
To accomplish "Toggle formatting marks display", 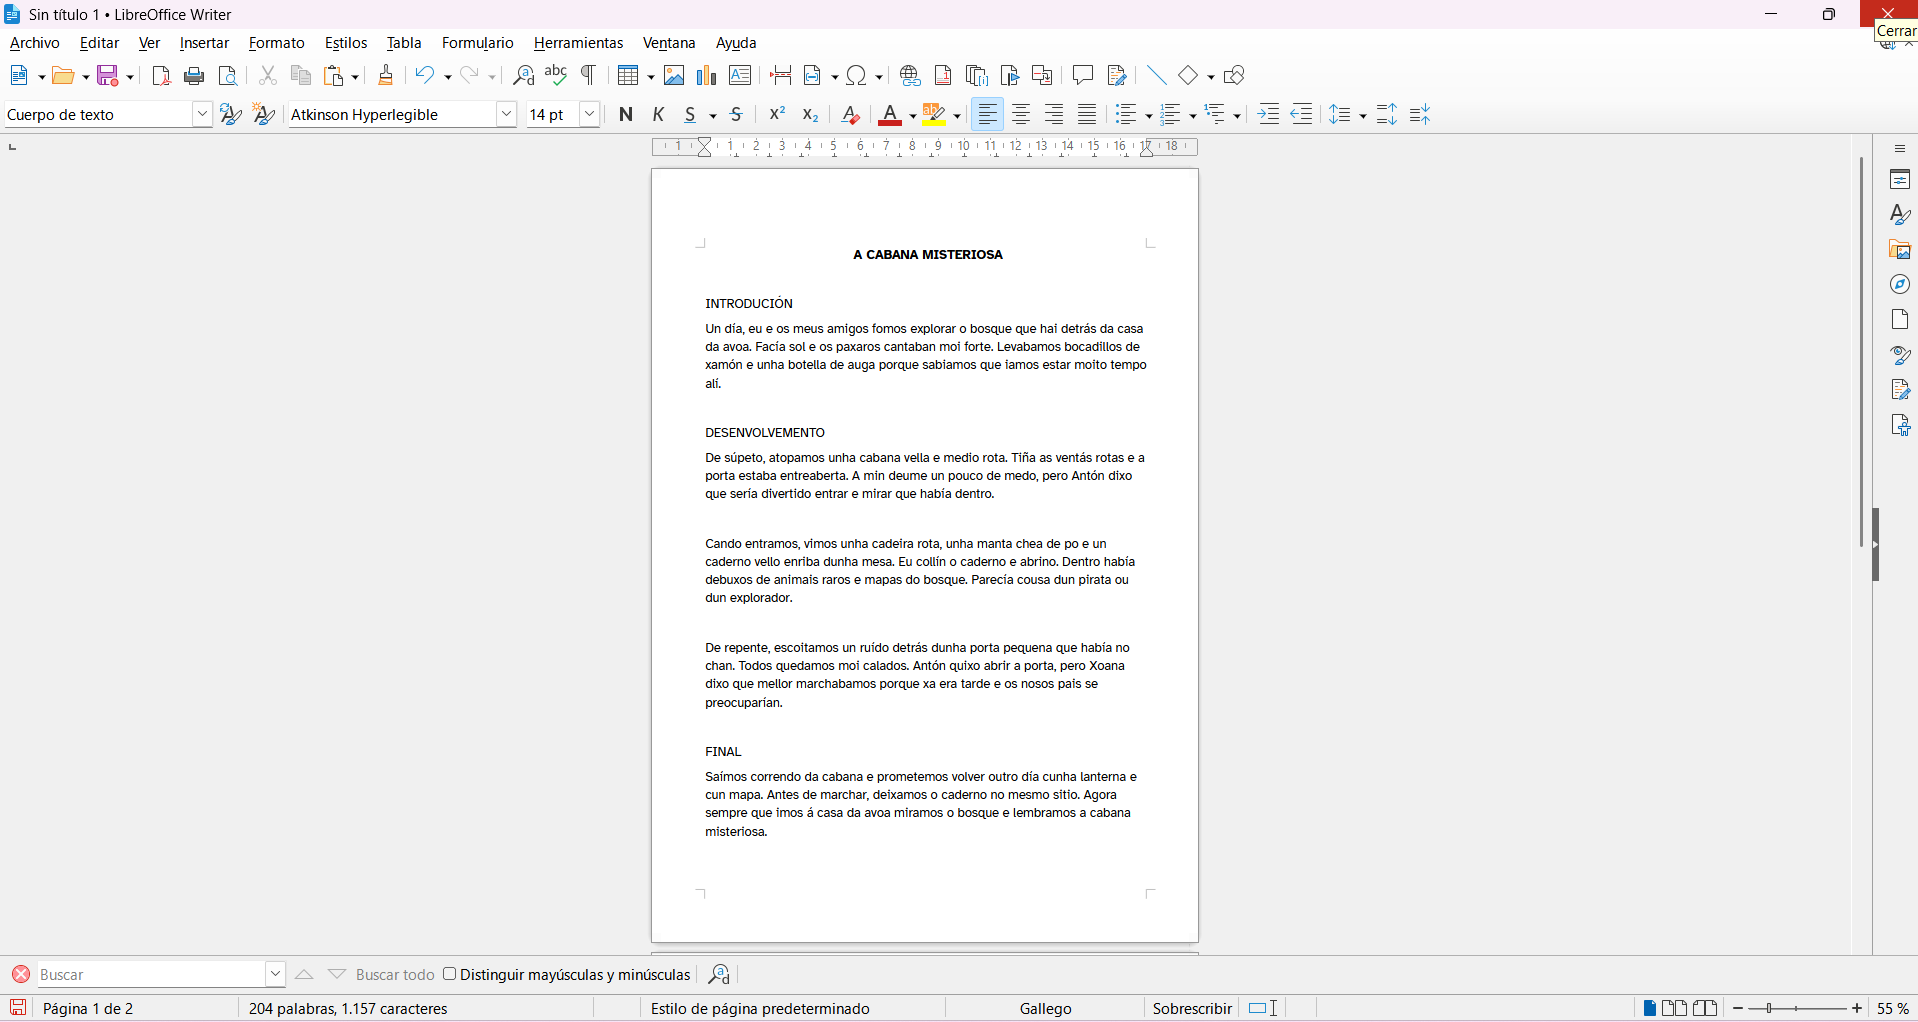I will [x=589, y=76].
